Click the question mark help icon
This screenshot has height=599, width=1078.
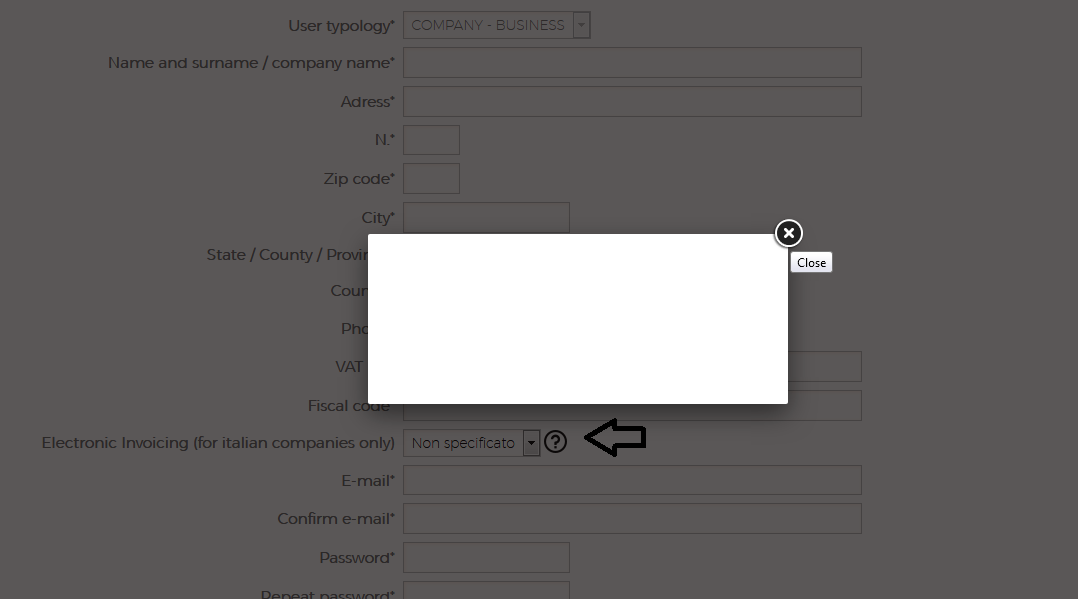(556, 442)
